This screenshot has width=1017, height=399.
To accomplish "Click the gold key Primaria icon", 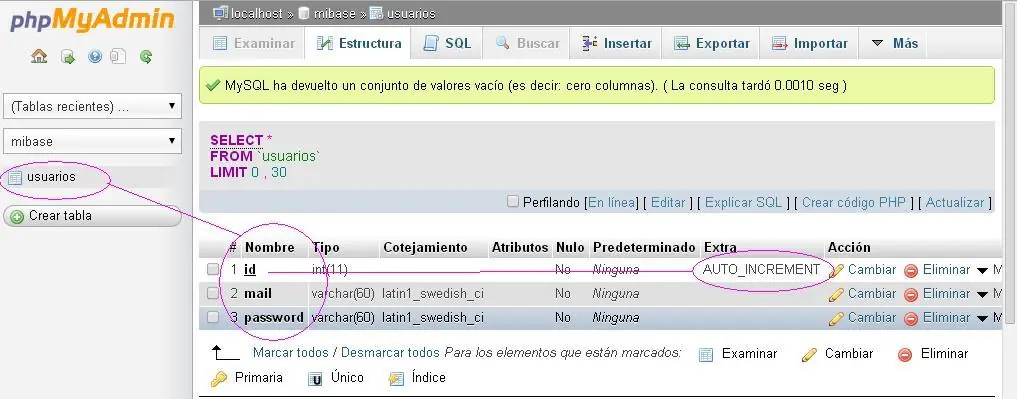I will click(x=219, y=378).
